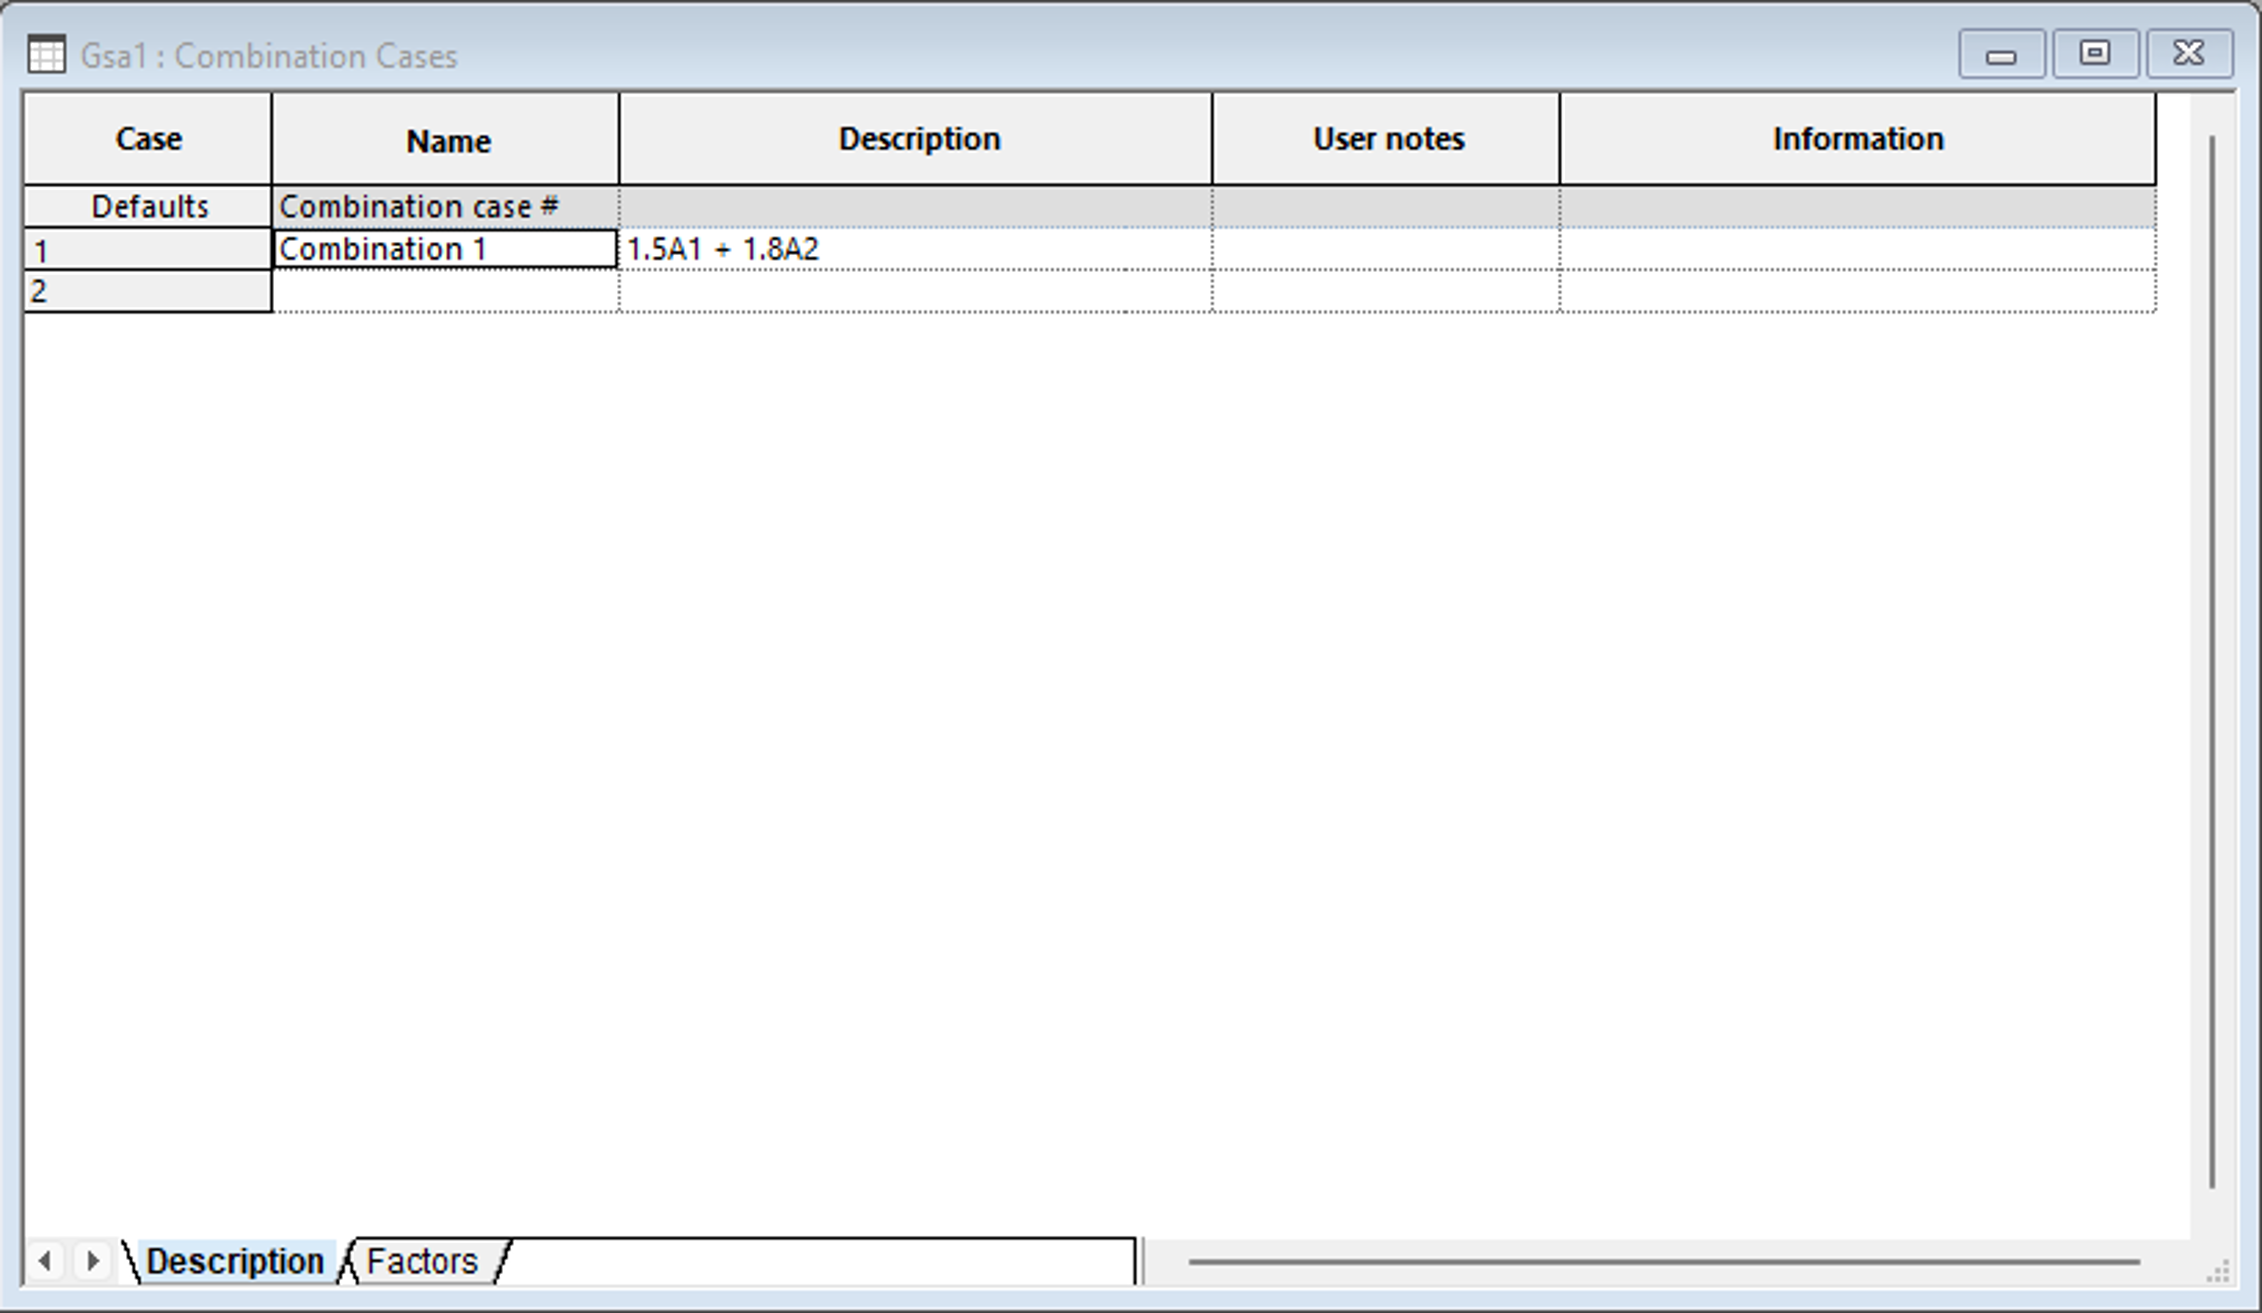Click the horizontal scrollbar at bottom
Screen dimensions: 2262x1313
coord(1662,1262)
